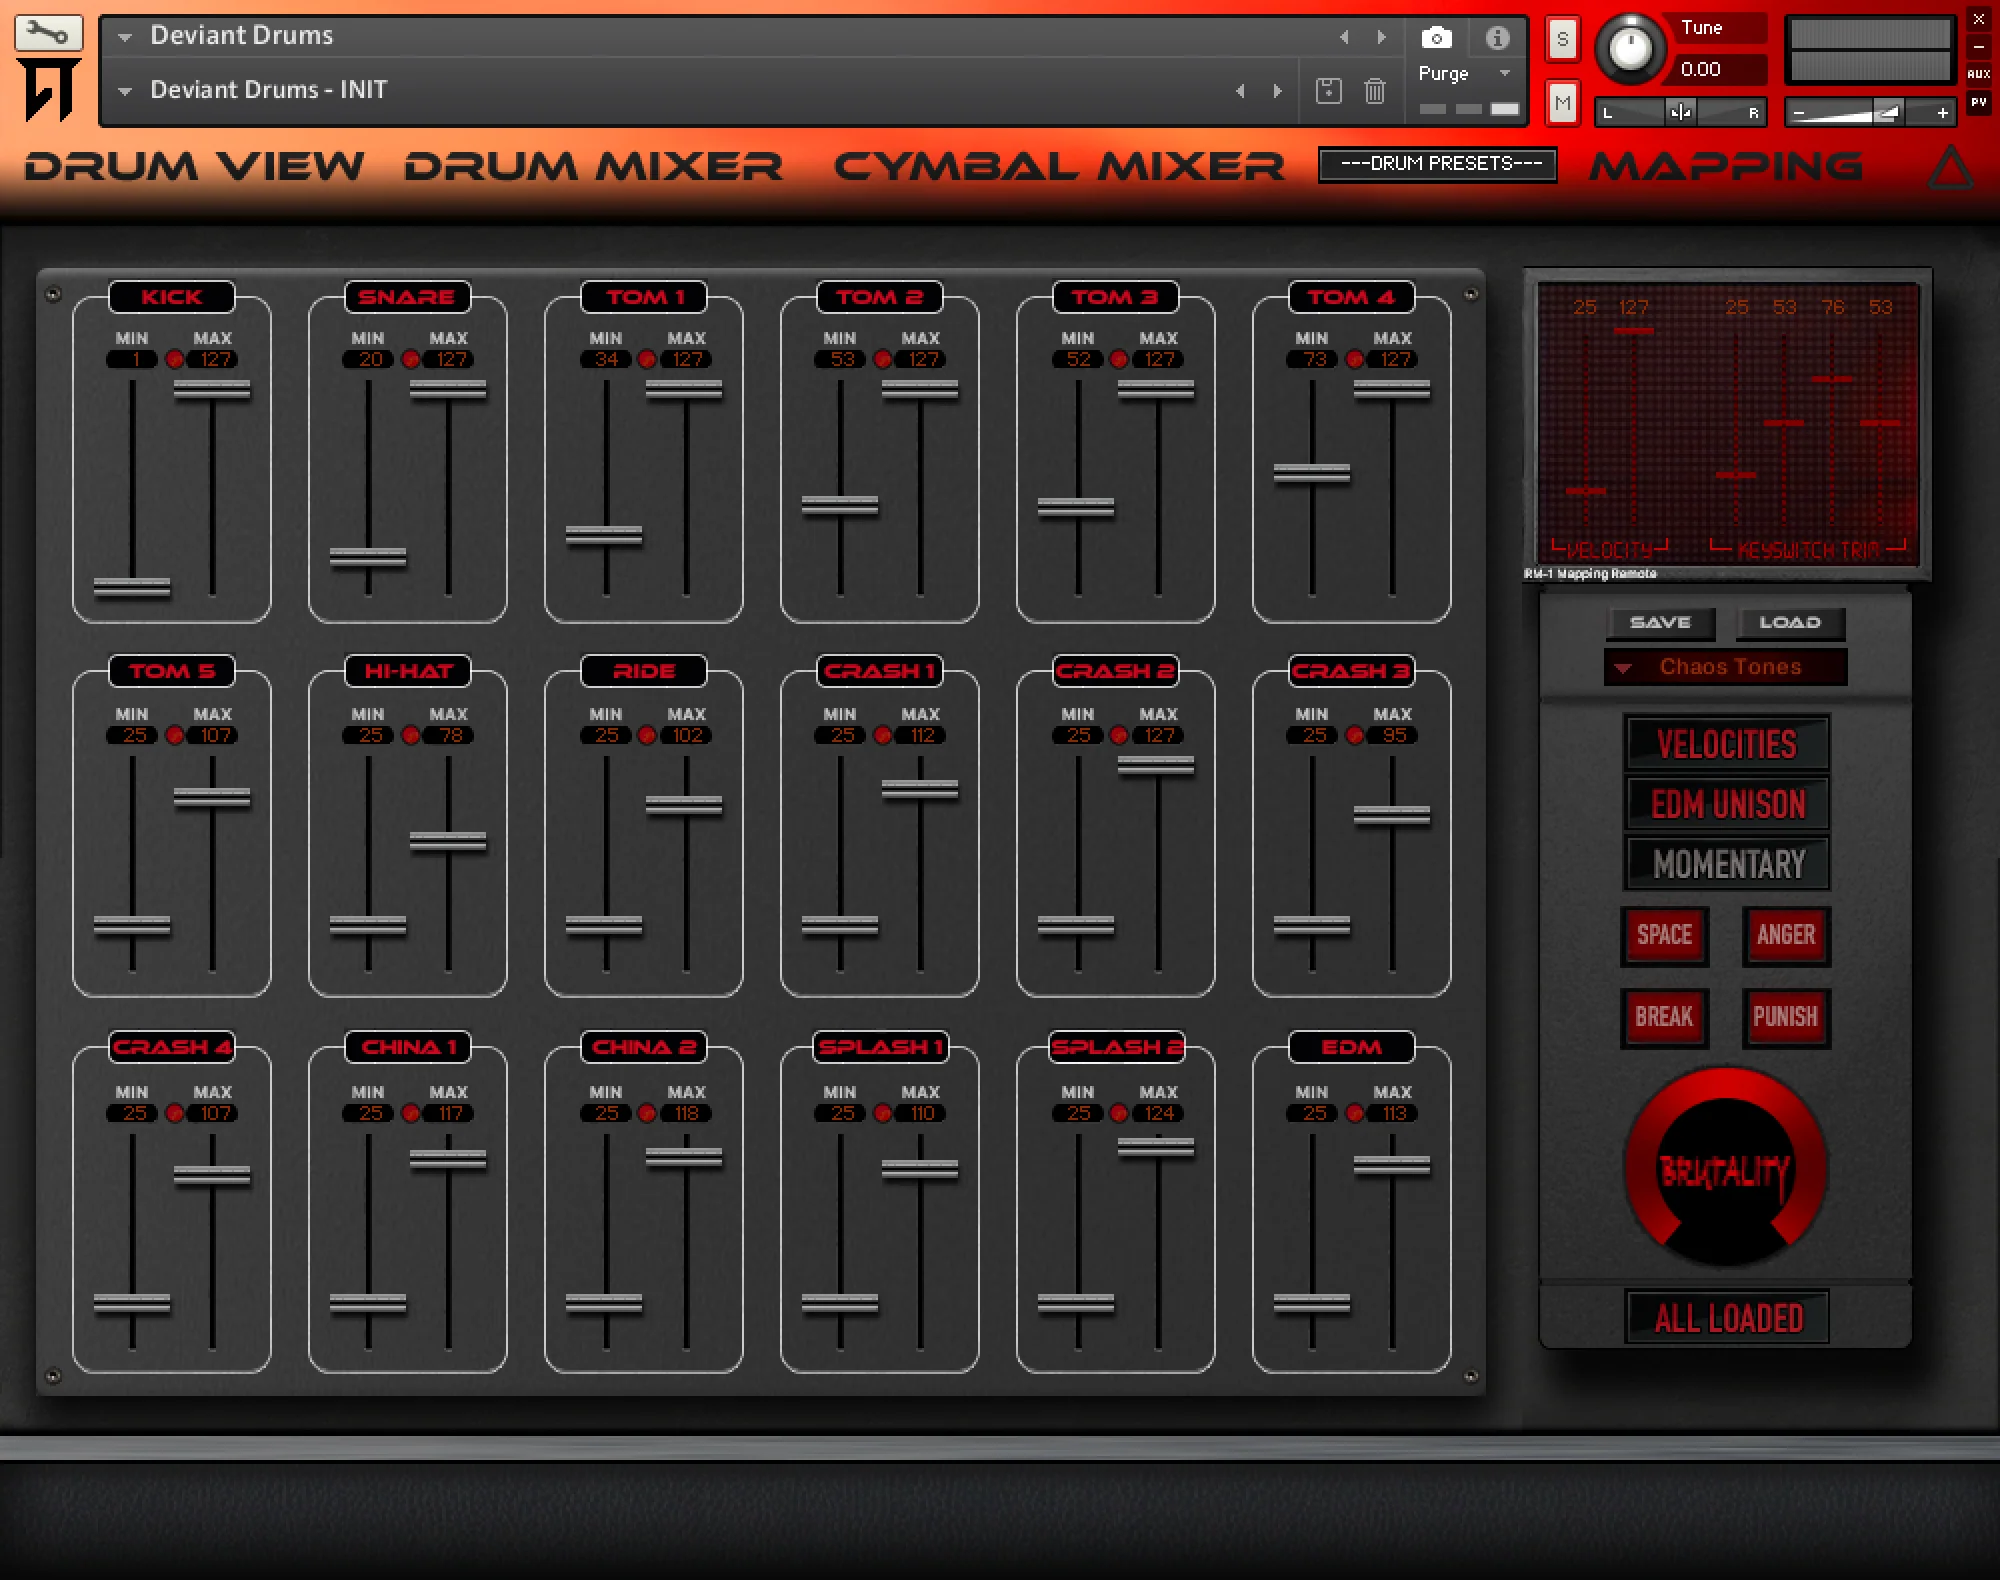Toggle the HI-HAT red link dot
2000x1580 pixels.
410,735
